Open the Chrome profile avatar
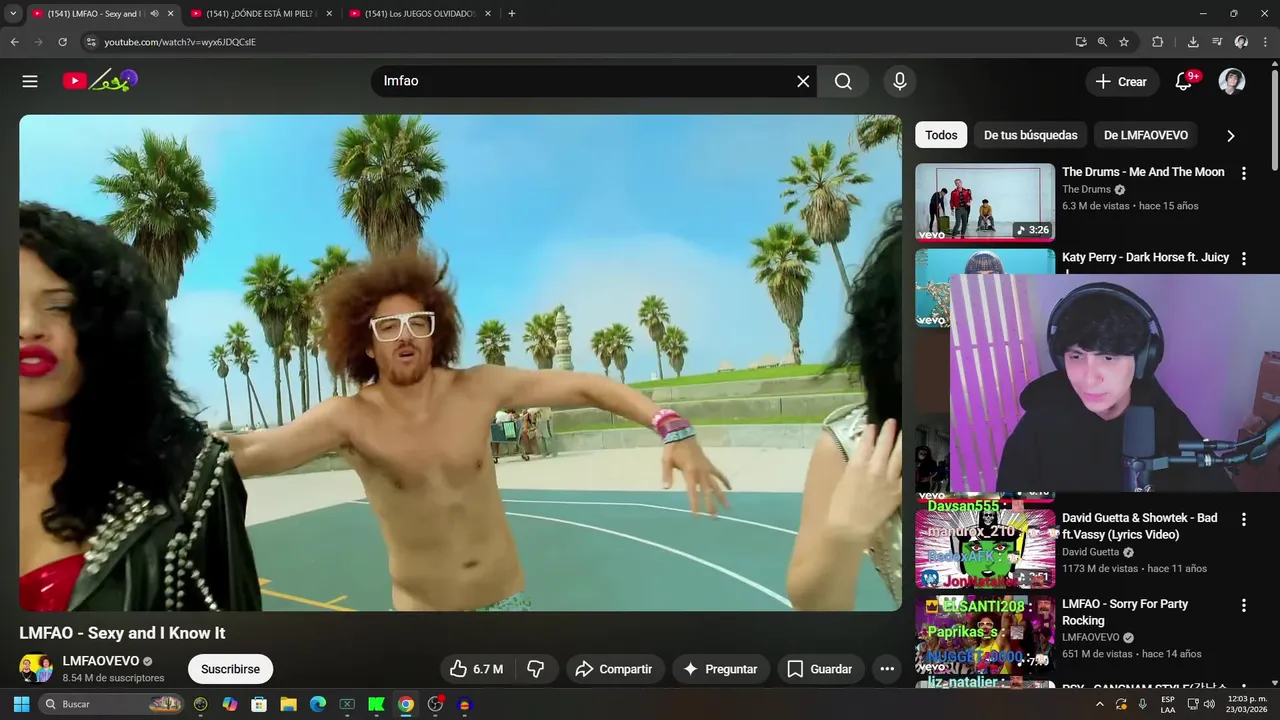1280x720 pixels. point(1241,42)
